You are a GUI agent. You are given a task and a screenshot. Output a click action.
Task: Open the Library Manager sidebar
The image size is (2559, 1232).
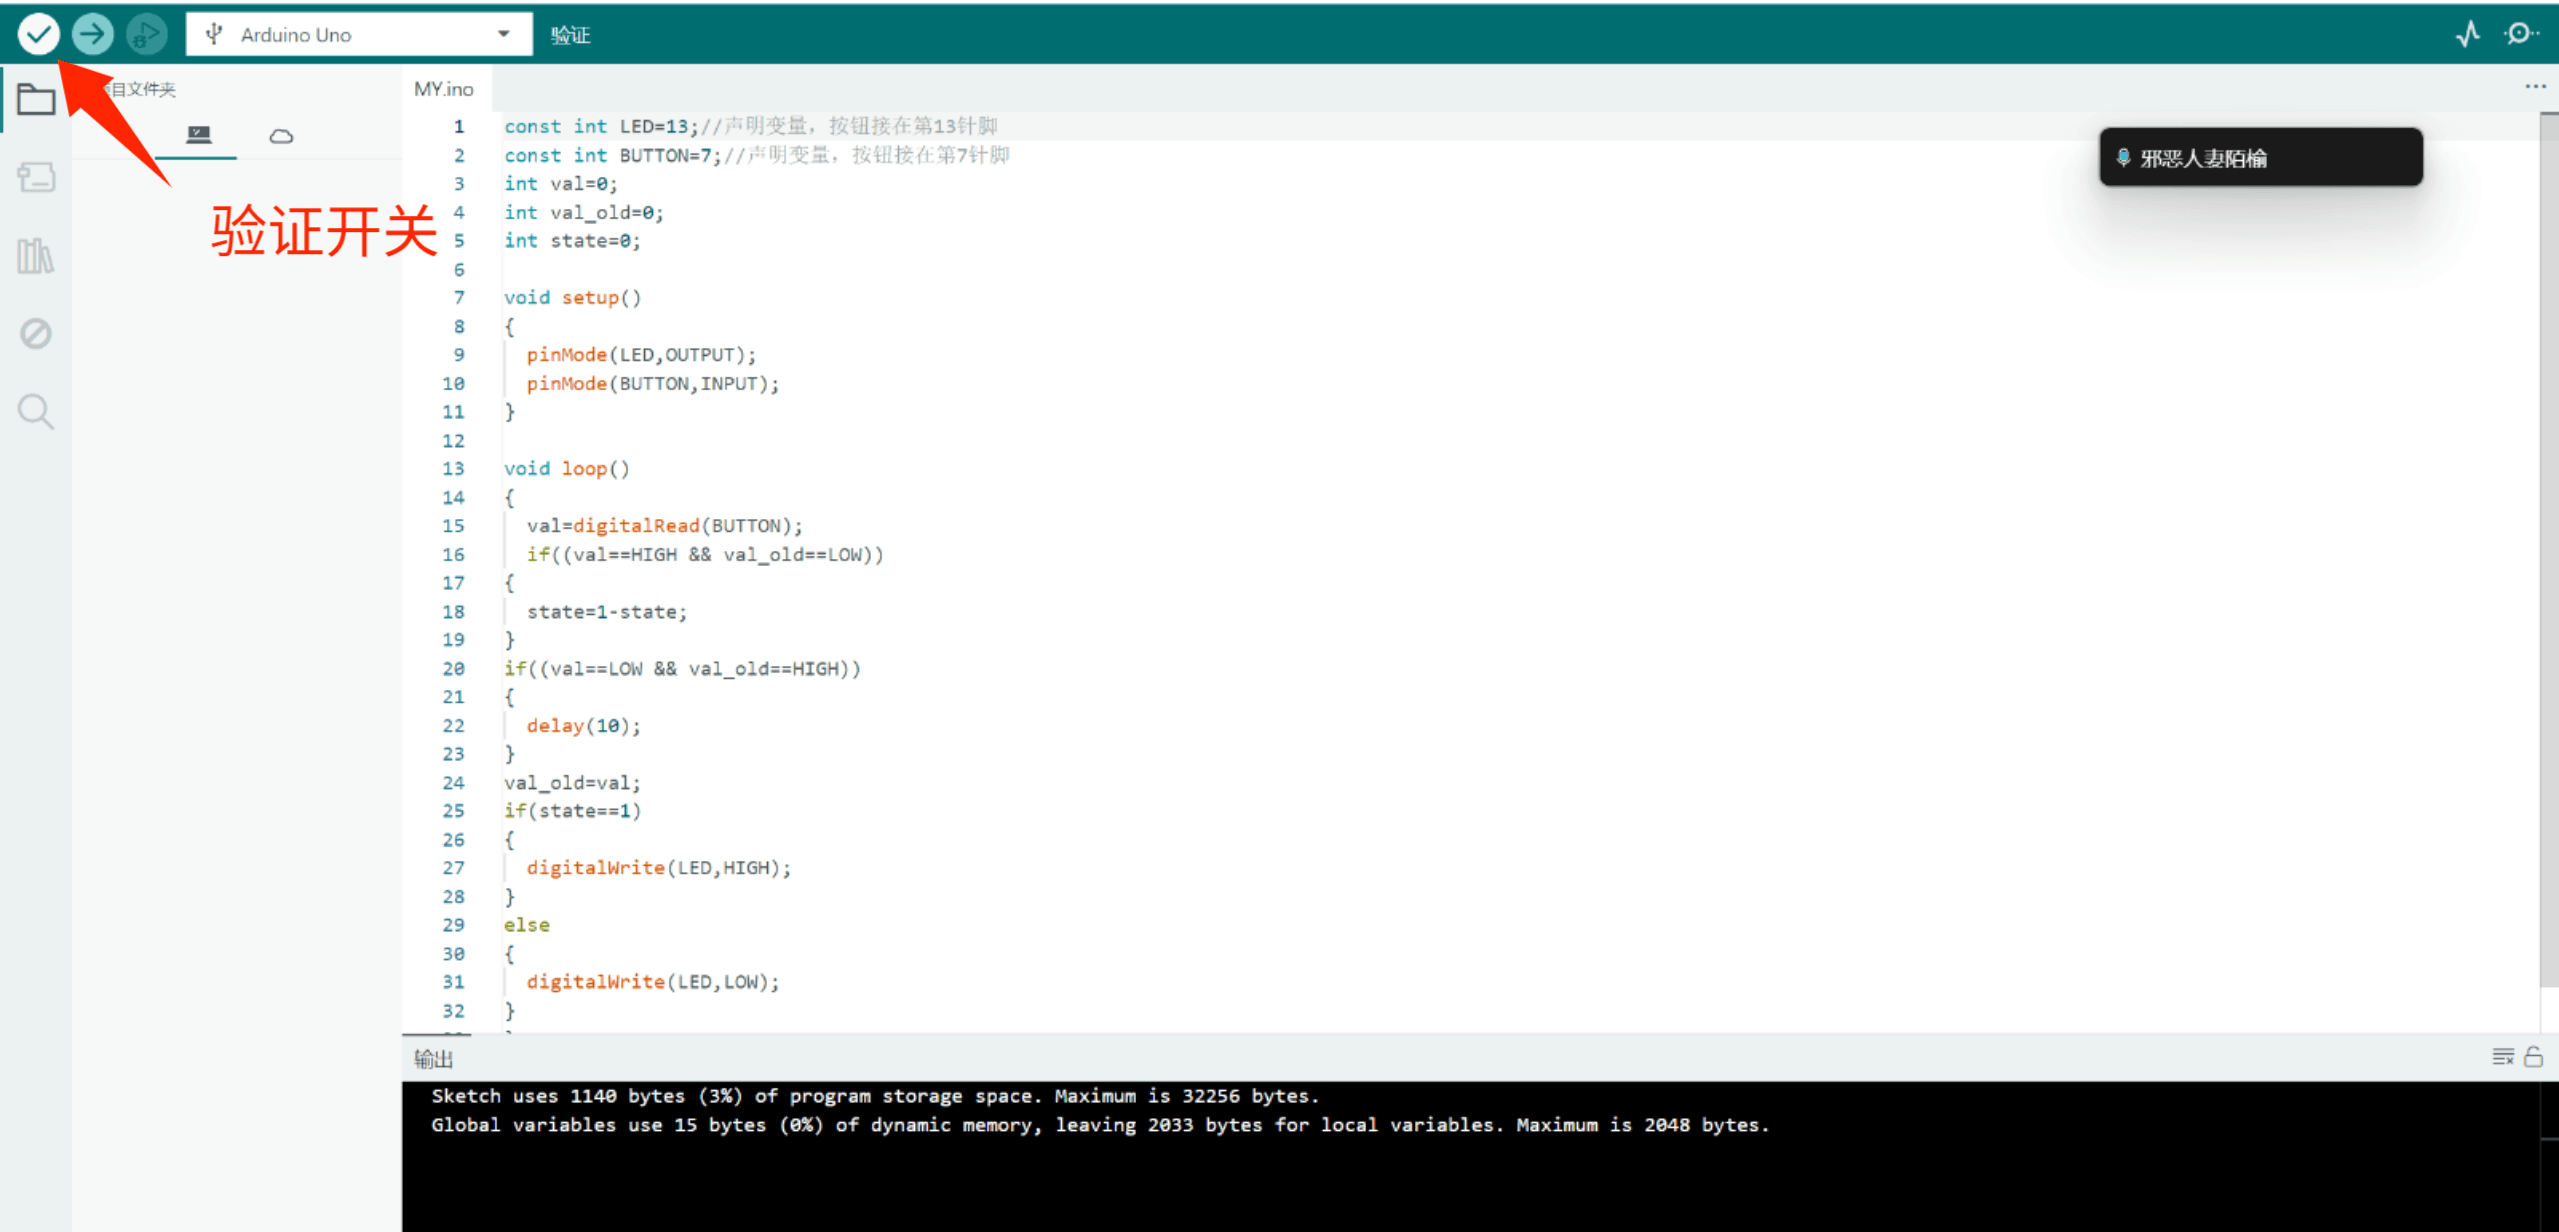tap(36, 256)
